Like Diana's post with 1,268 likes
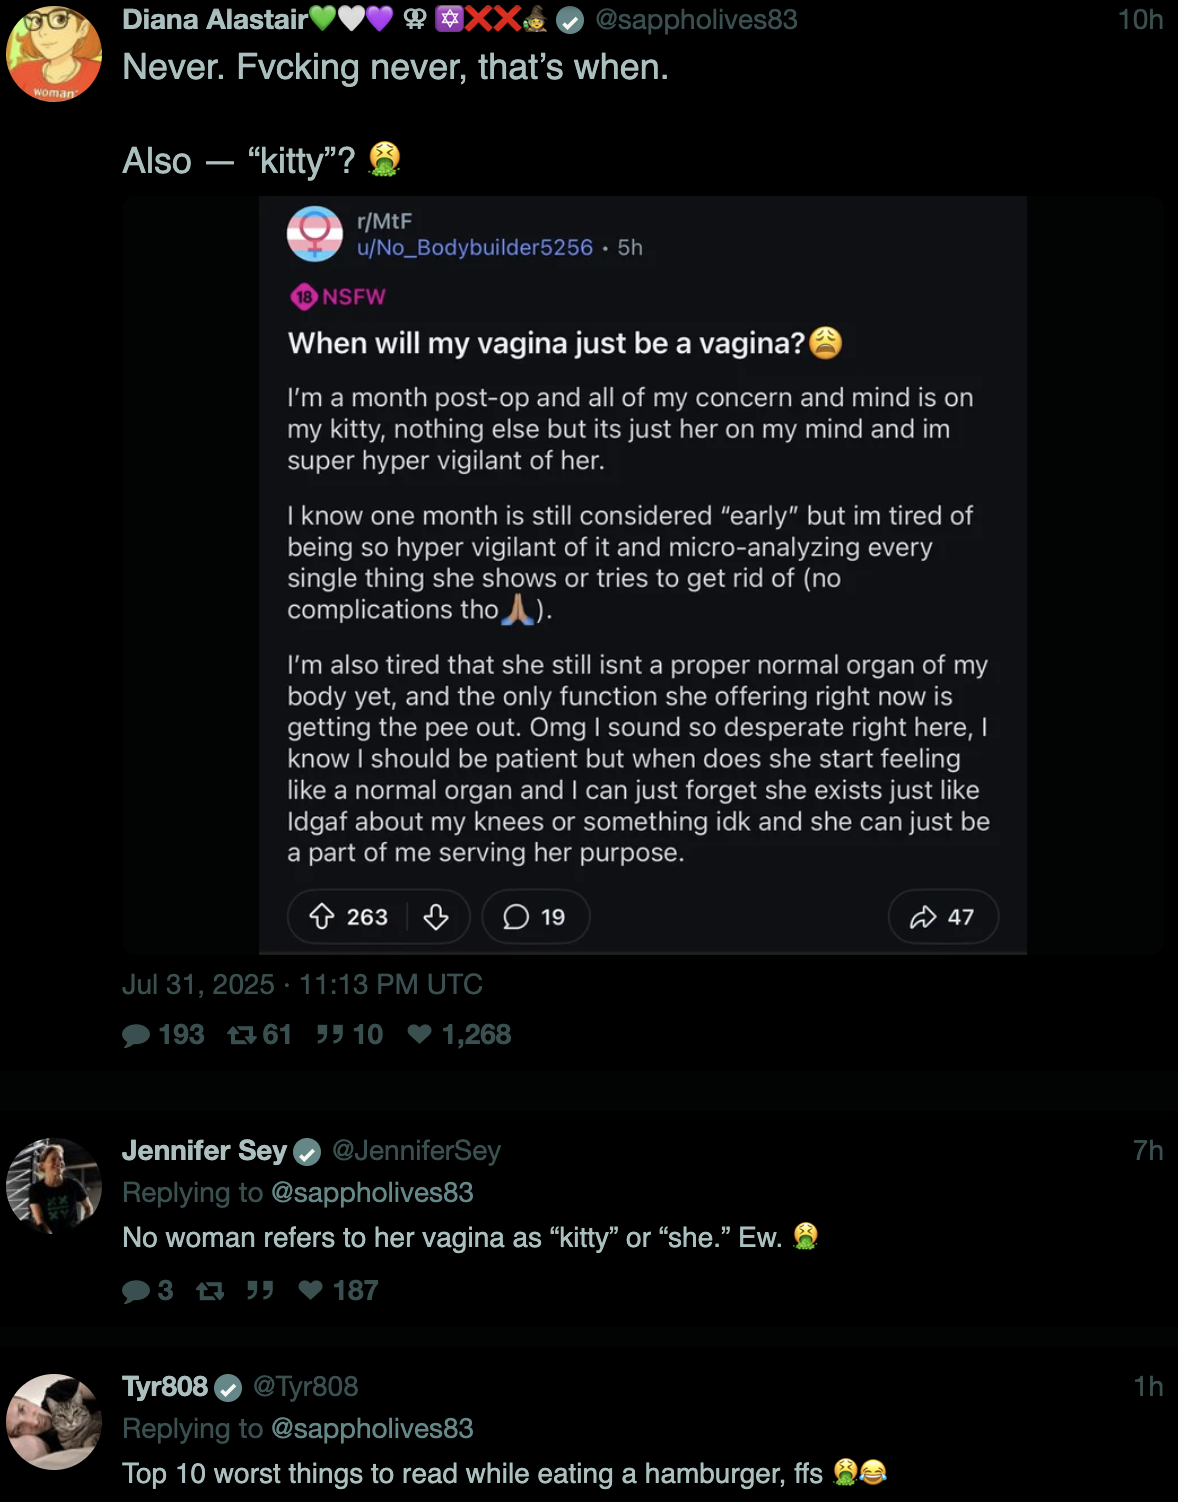The height and width of the screenshot is (1502, 1178). [x=420, y=1035]
